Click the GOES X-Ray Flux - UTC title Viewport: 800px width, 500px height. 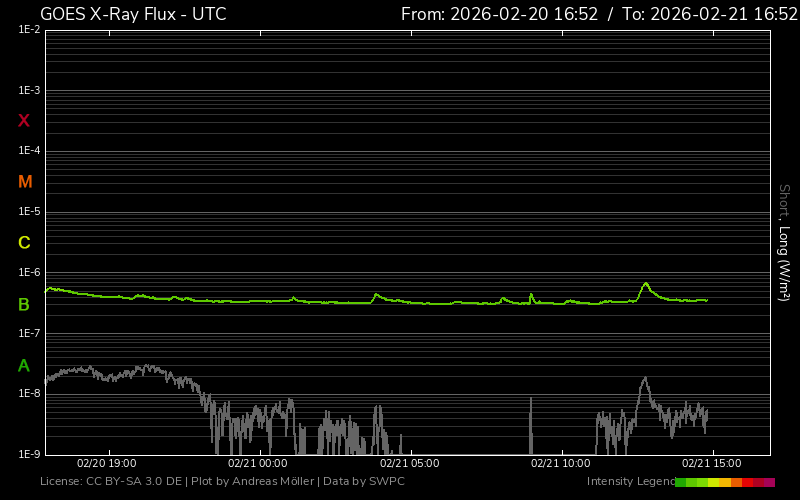coord(133,14)
